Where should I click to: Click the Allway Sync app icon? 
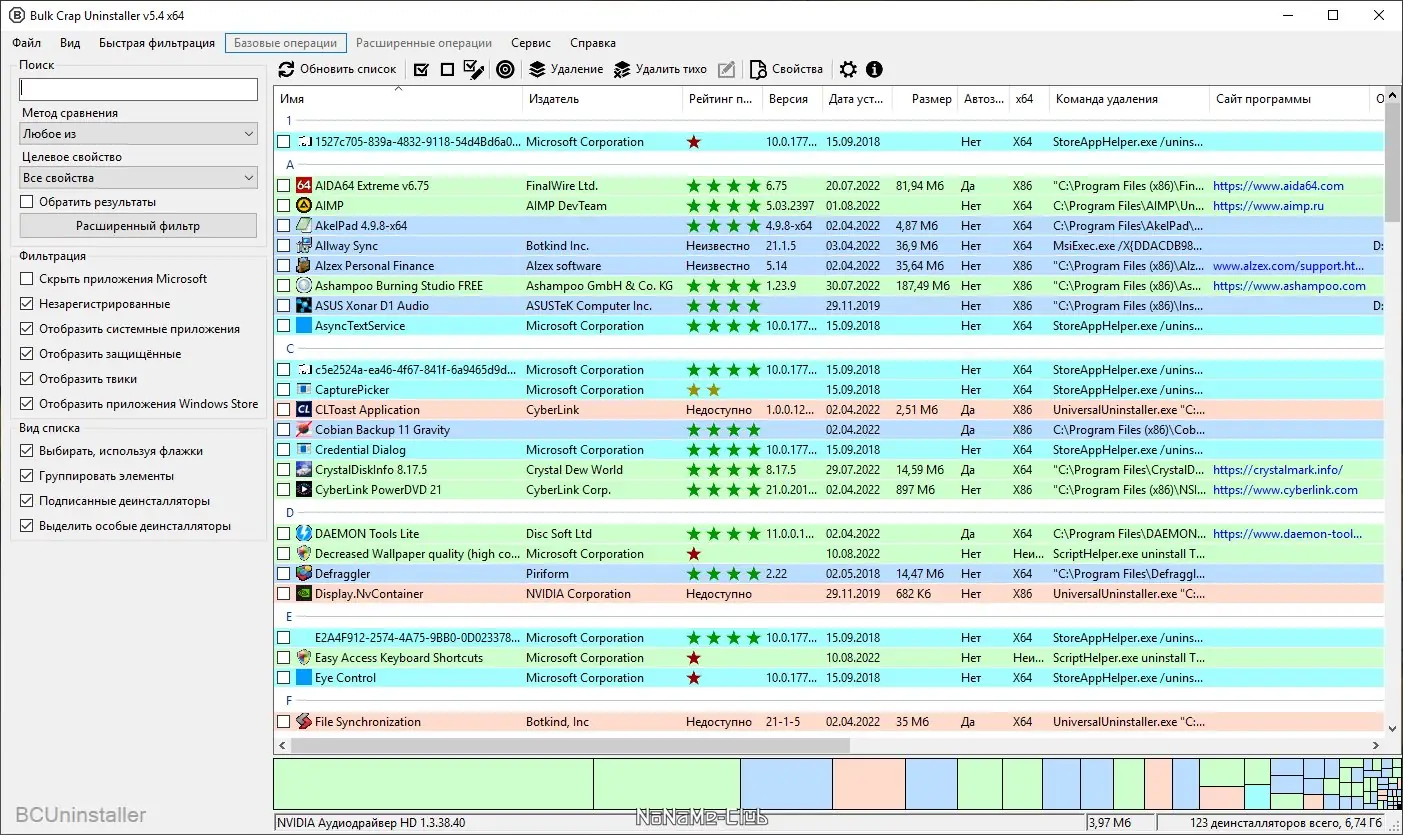coord(304,246)
